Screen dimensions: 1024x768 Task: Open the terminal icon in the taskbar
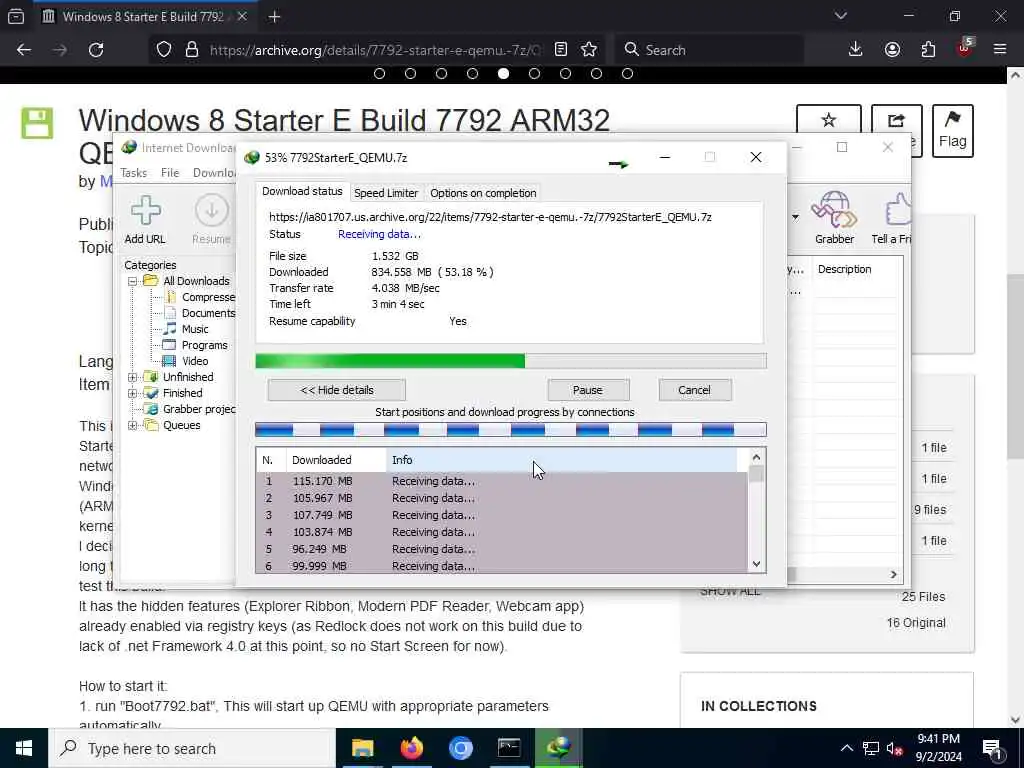509,748
